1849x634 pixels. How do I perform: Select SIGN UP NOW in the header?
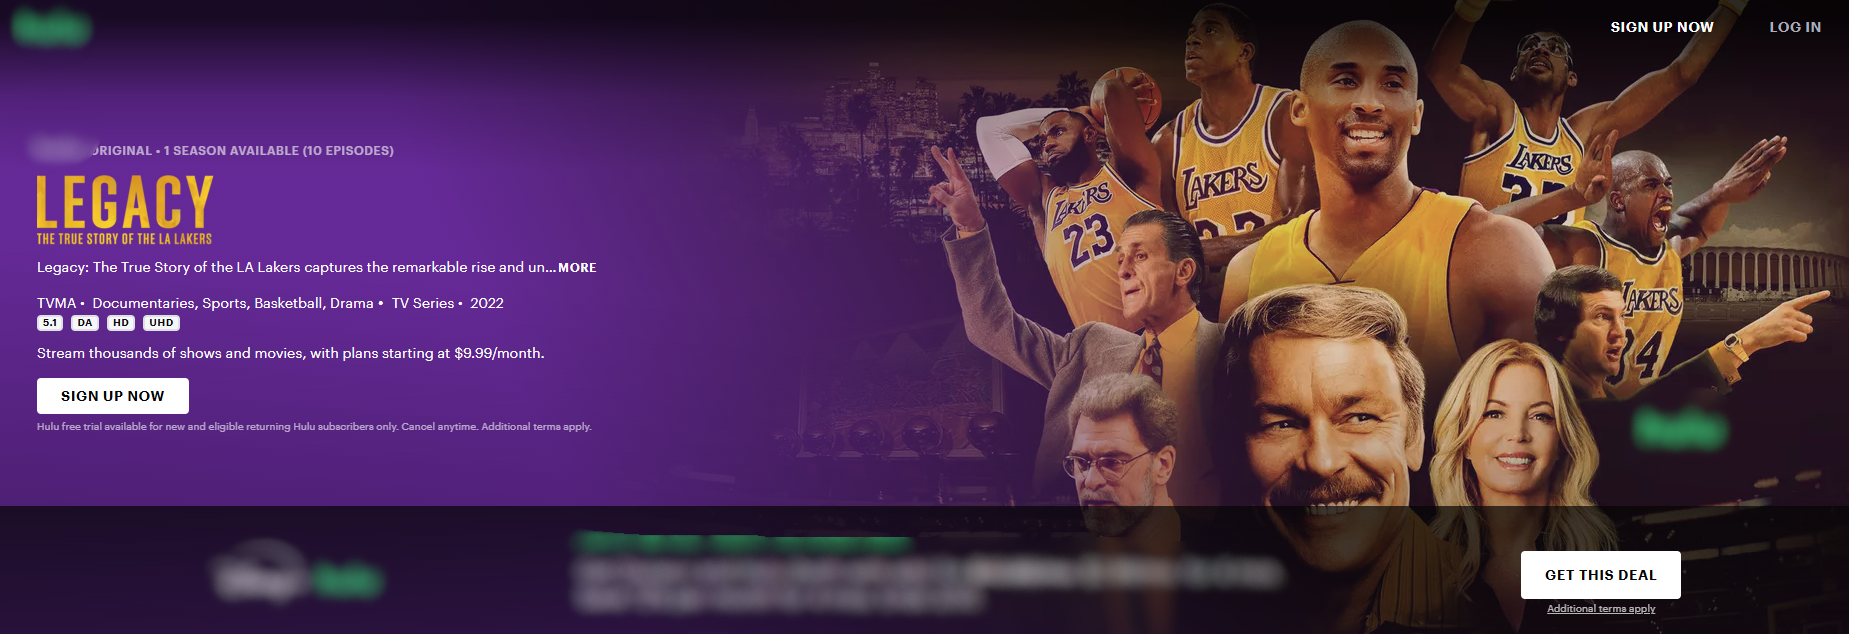tap(1662, 27)
